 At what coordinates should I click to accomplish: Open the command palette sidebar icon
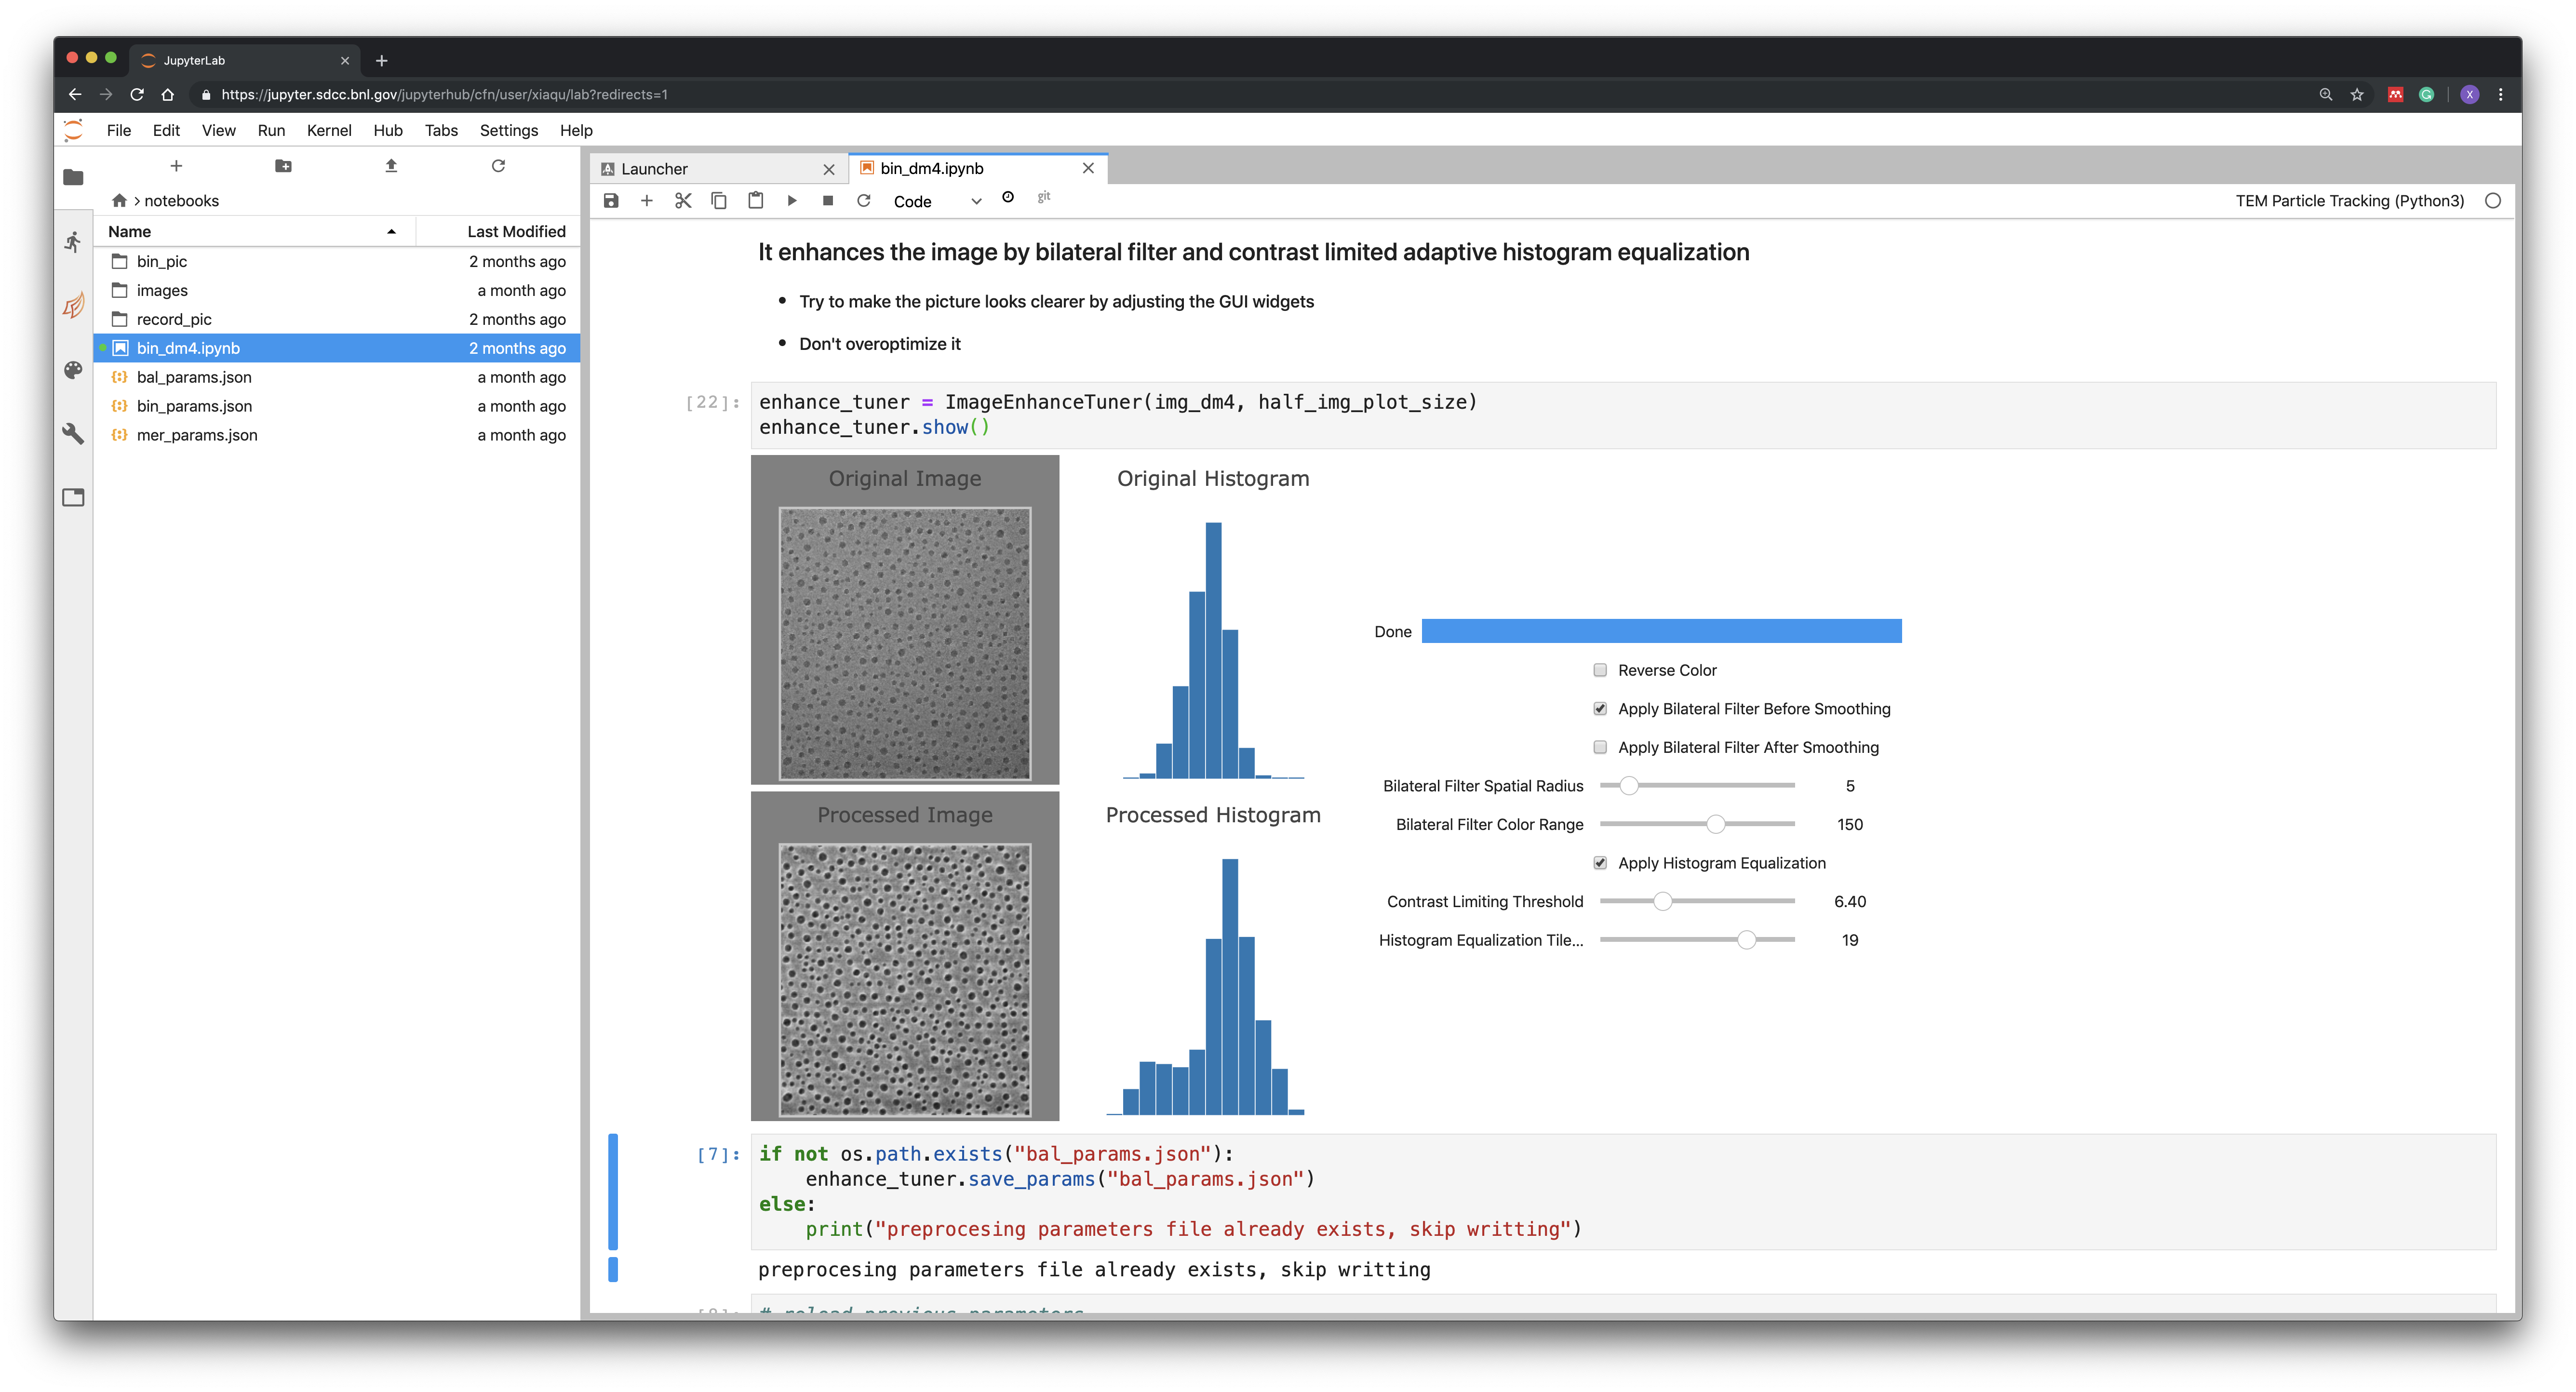73,370
